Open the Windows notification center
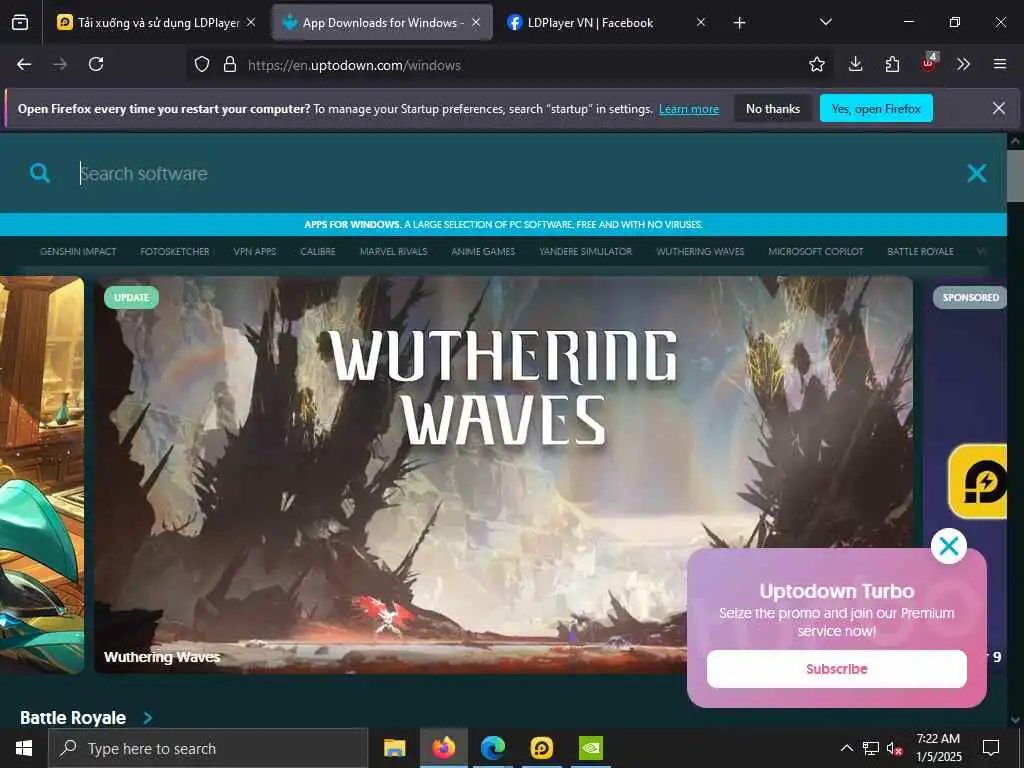 click(991, 748)
